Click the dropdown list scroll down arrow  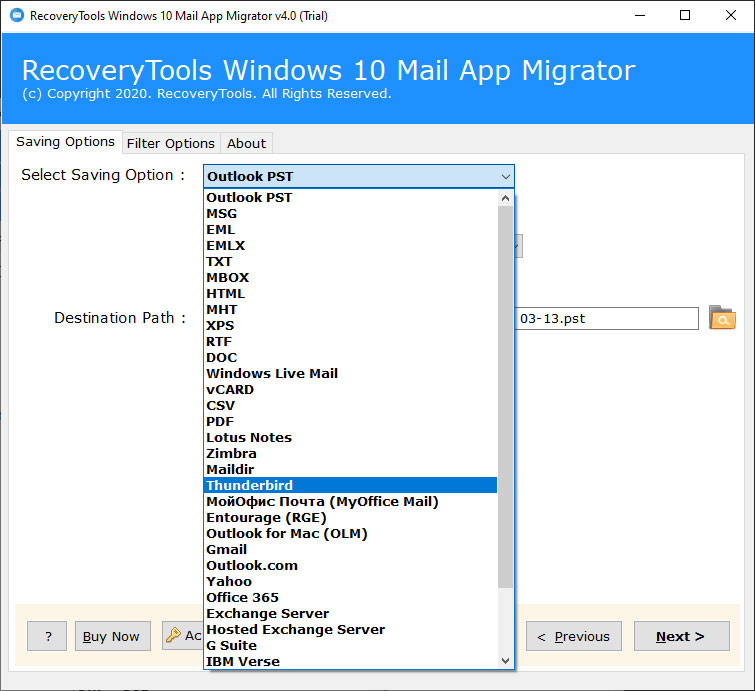505,661
